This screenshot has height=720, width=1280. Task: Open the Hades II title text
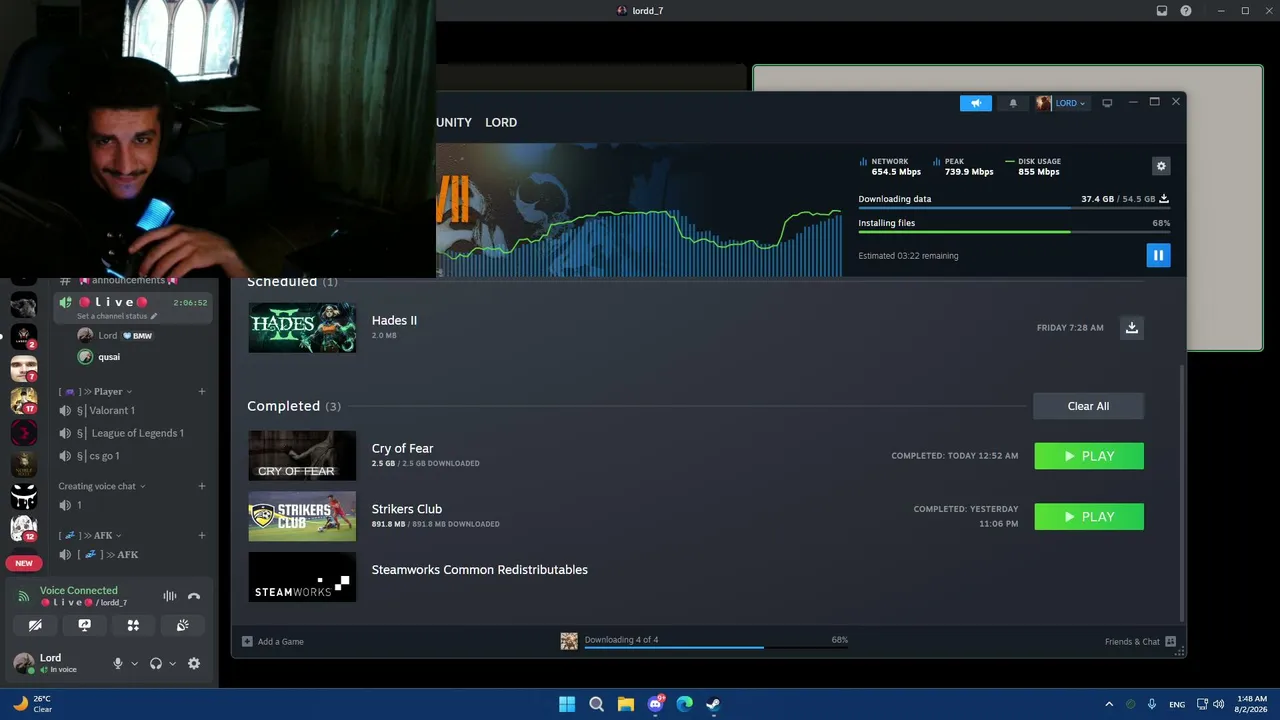click(394, 320)
